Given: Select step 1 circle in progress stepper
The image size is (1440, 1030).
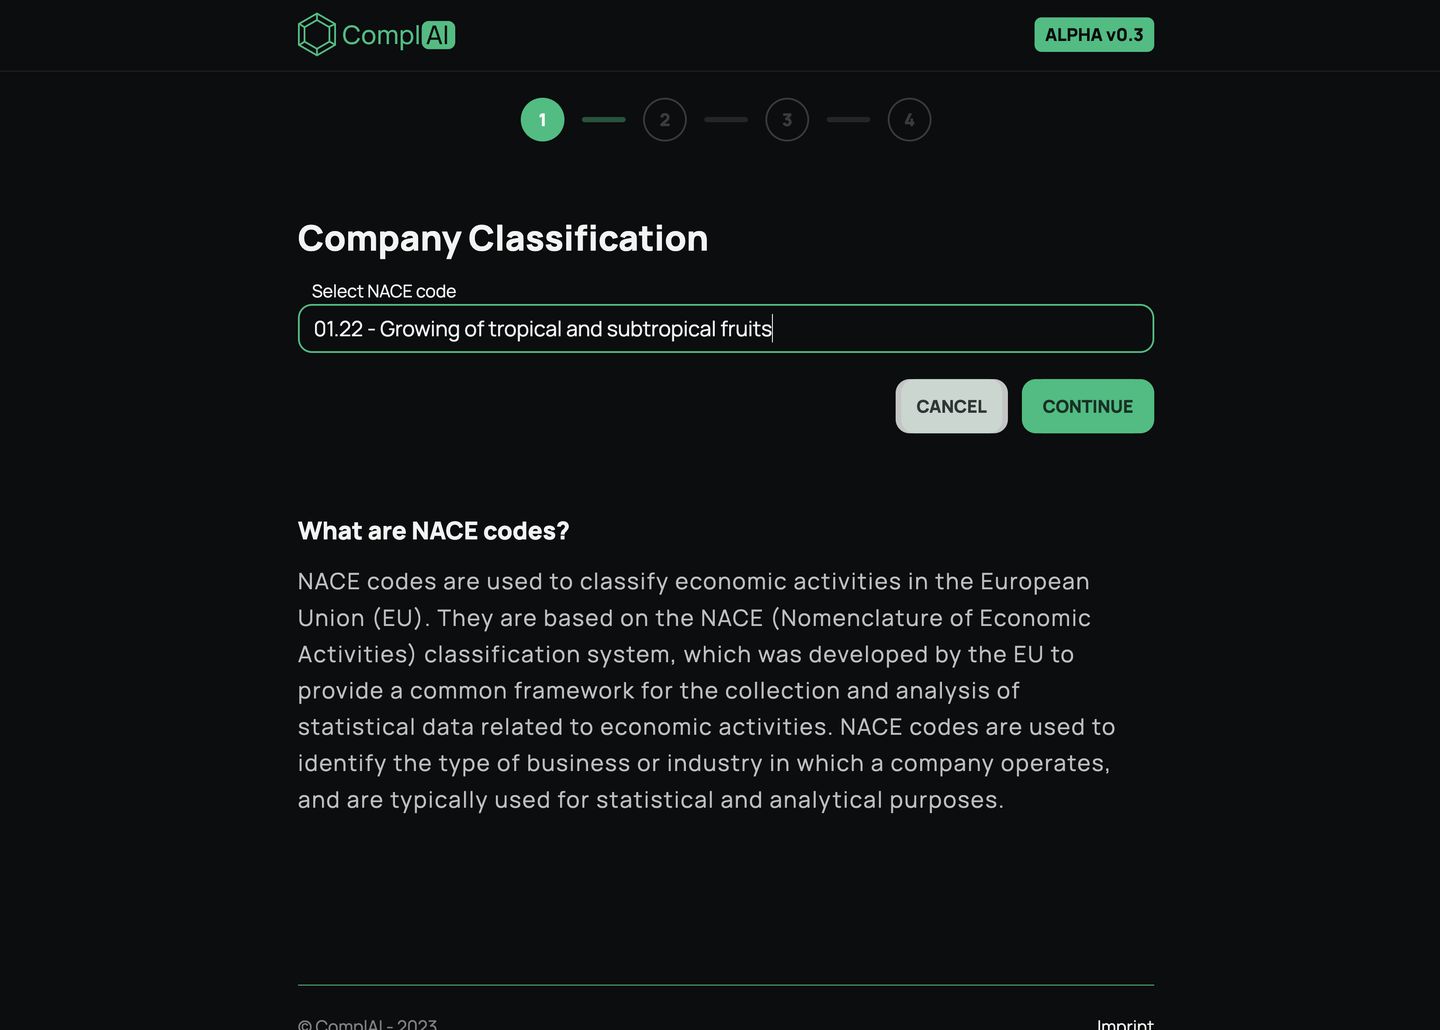Looking at the screenshot, I should click(x=543, y=120).
